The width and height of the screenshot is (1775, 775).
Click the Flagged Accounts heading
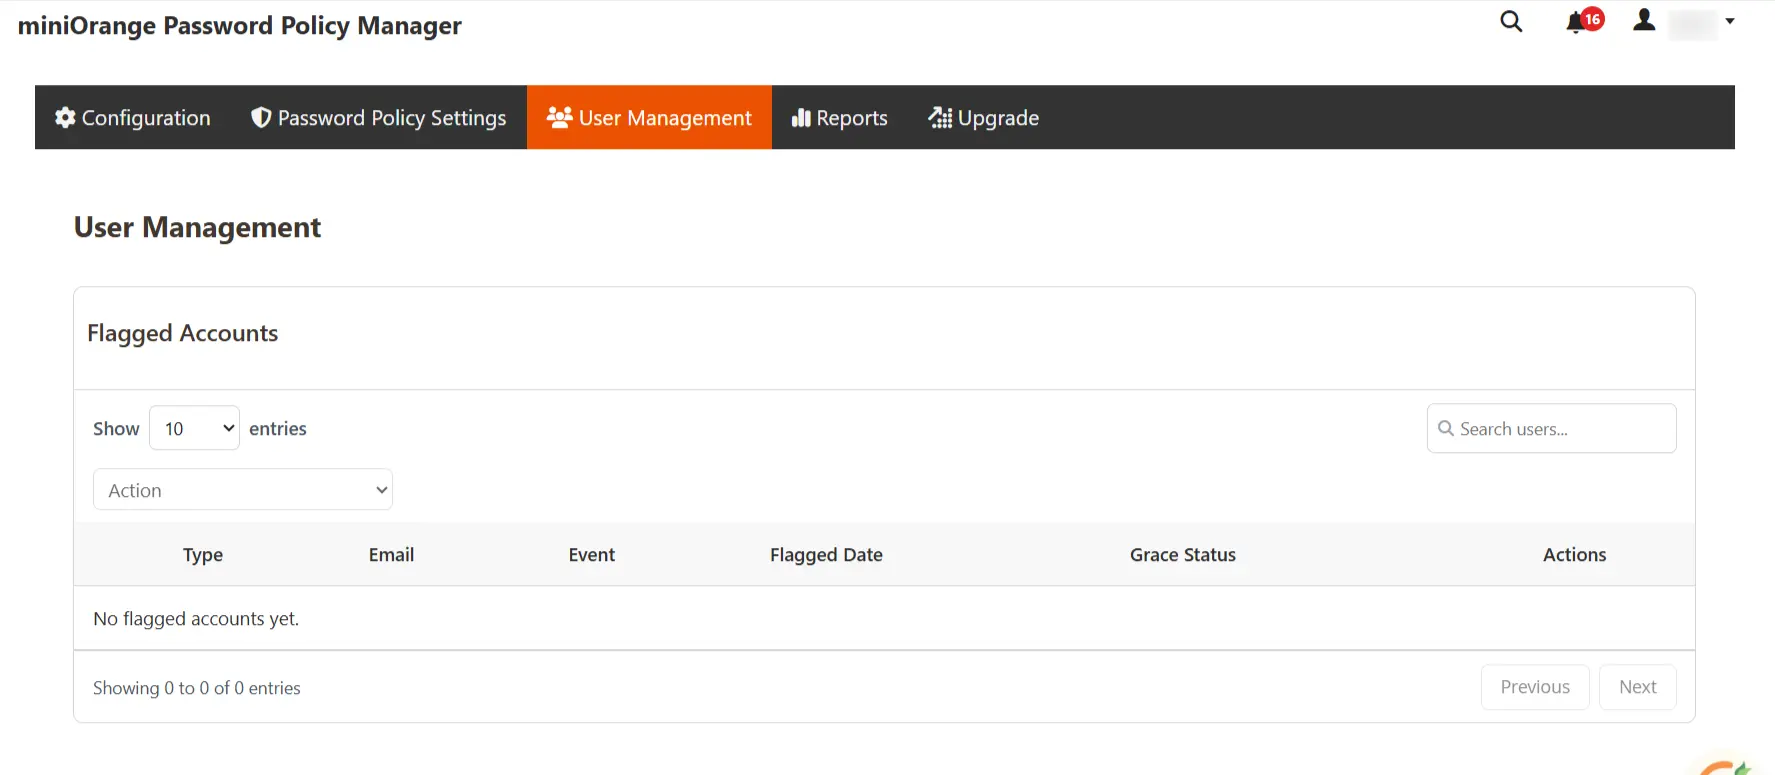[183, 333]
